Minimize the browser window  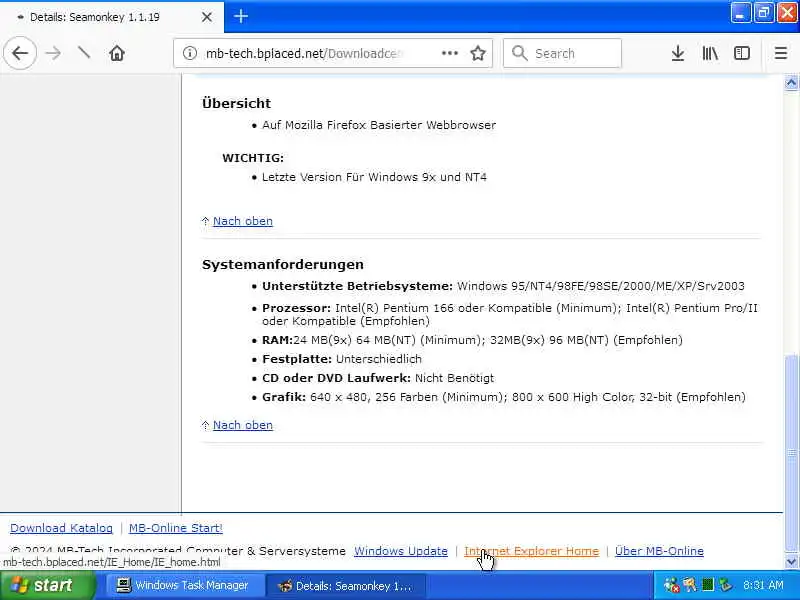coord(740,13)
